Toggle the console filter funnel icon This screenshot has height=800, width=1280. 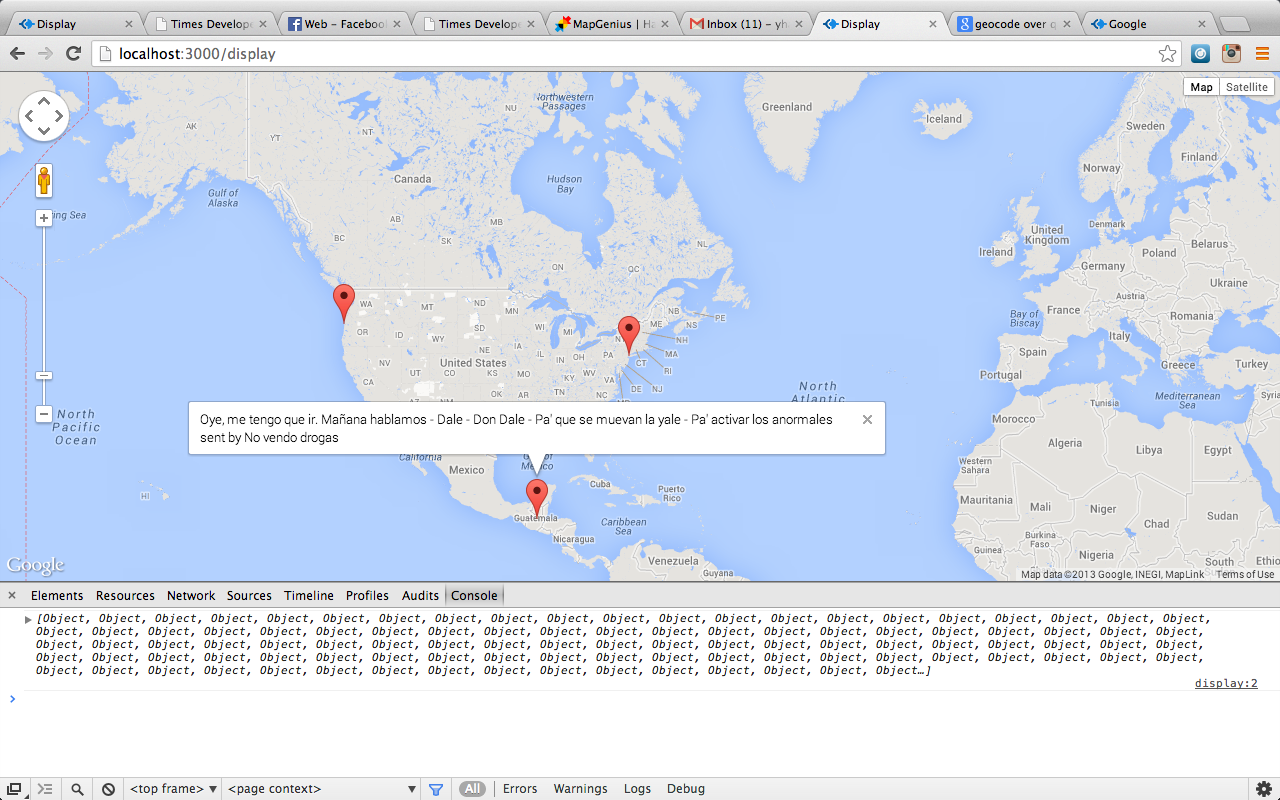(436, 789)
